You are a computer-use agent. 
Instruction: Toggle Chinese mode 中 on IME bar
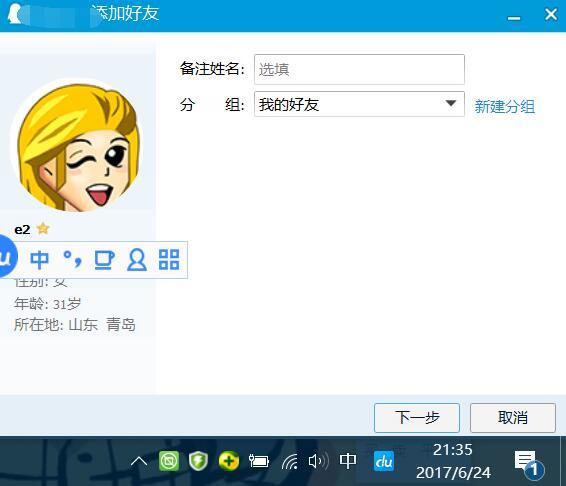click(x=39, y=260)
